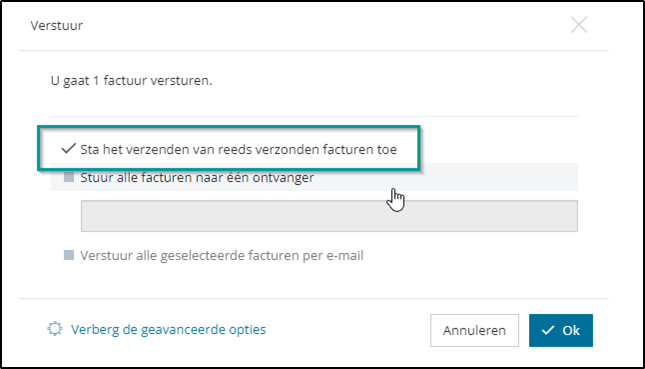Click the label Verstuur alle geselecteerde facturen per e-mail
This screenshot has width=645, height=369.
pos(222,255)
